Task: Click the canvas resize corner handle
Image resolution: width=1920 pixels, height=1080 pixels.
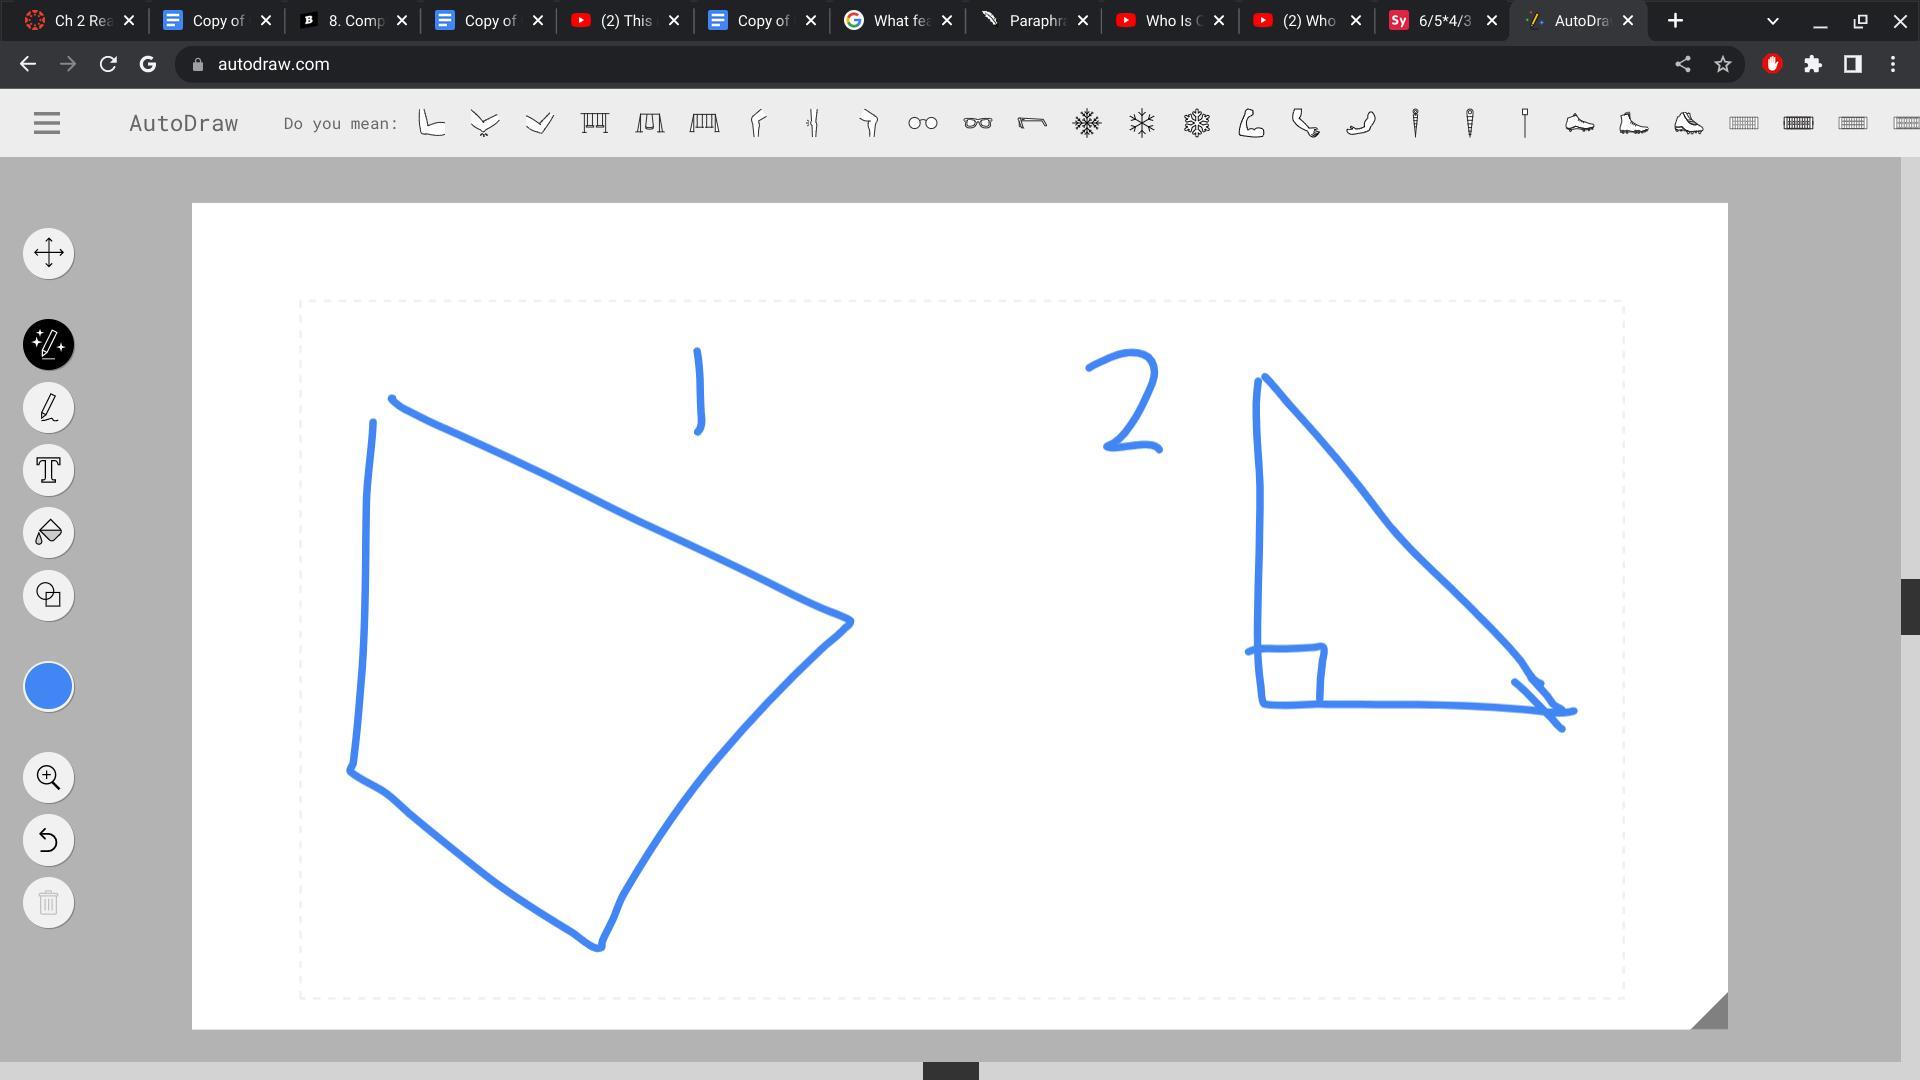Action: (1712, 1014)
